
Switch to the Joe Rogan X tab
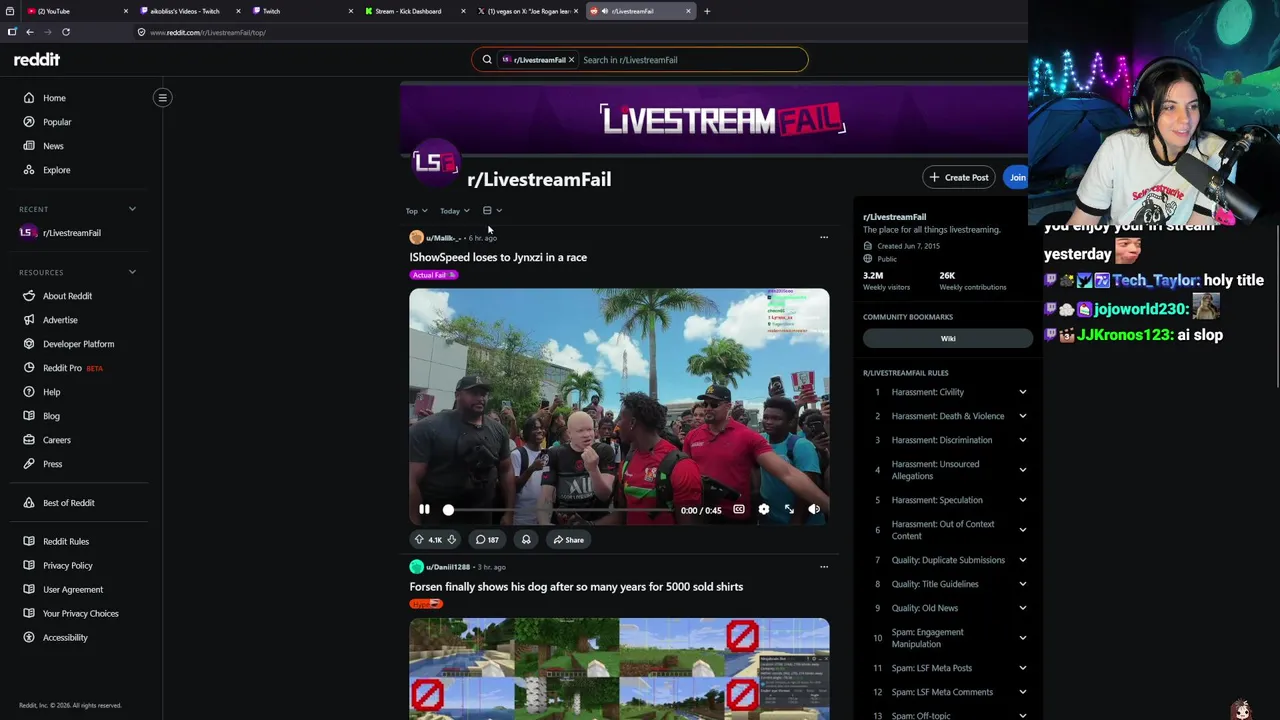tap(524, 11)
